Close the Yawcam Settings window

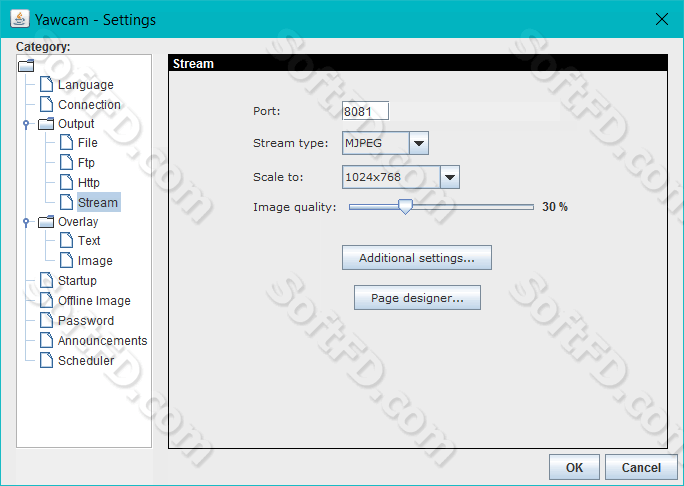coord(662,19)
